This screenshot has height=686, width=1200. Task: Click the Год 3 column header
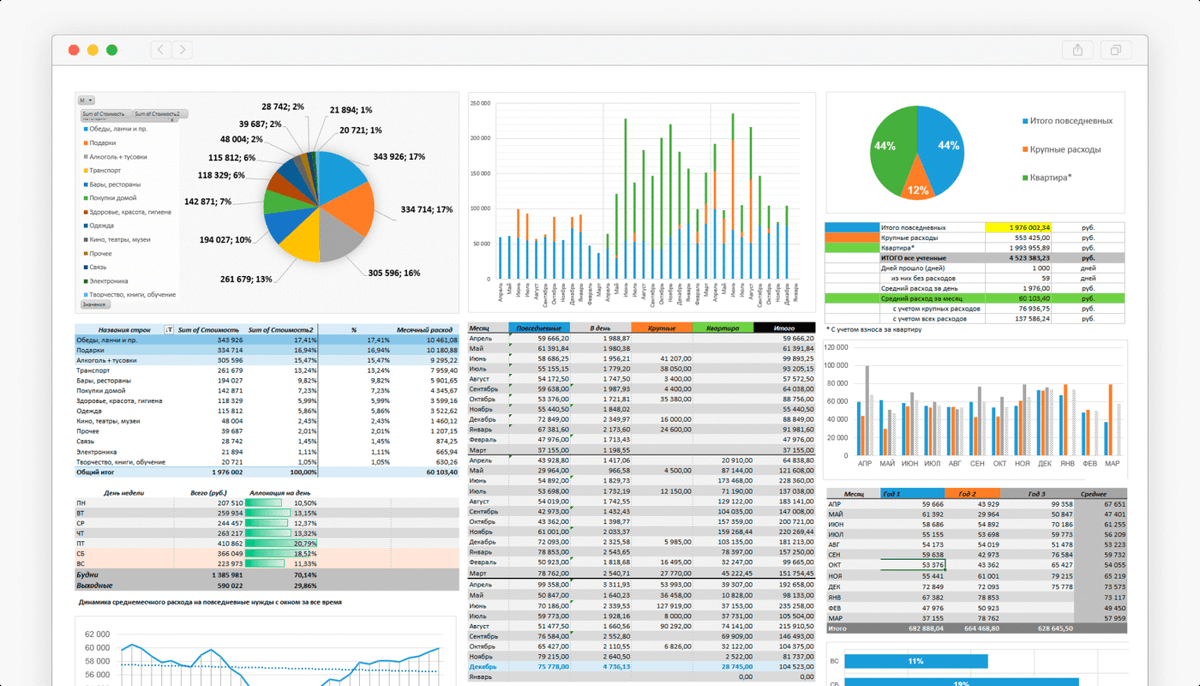pos(1037,494)
